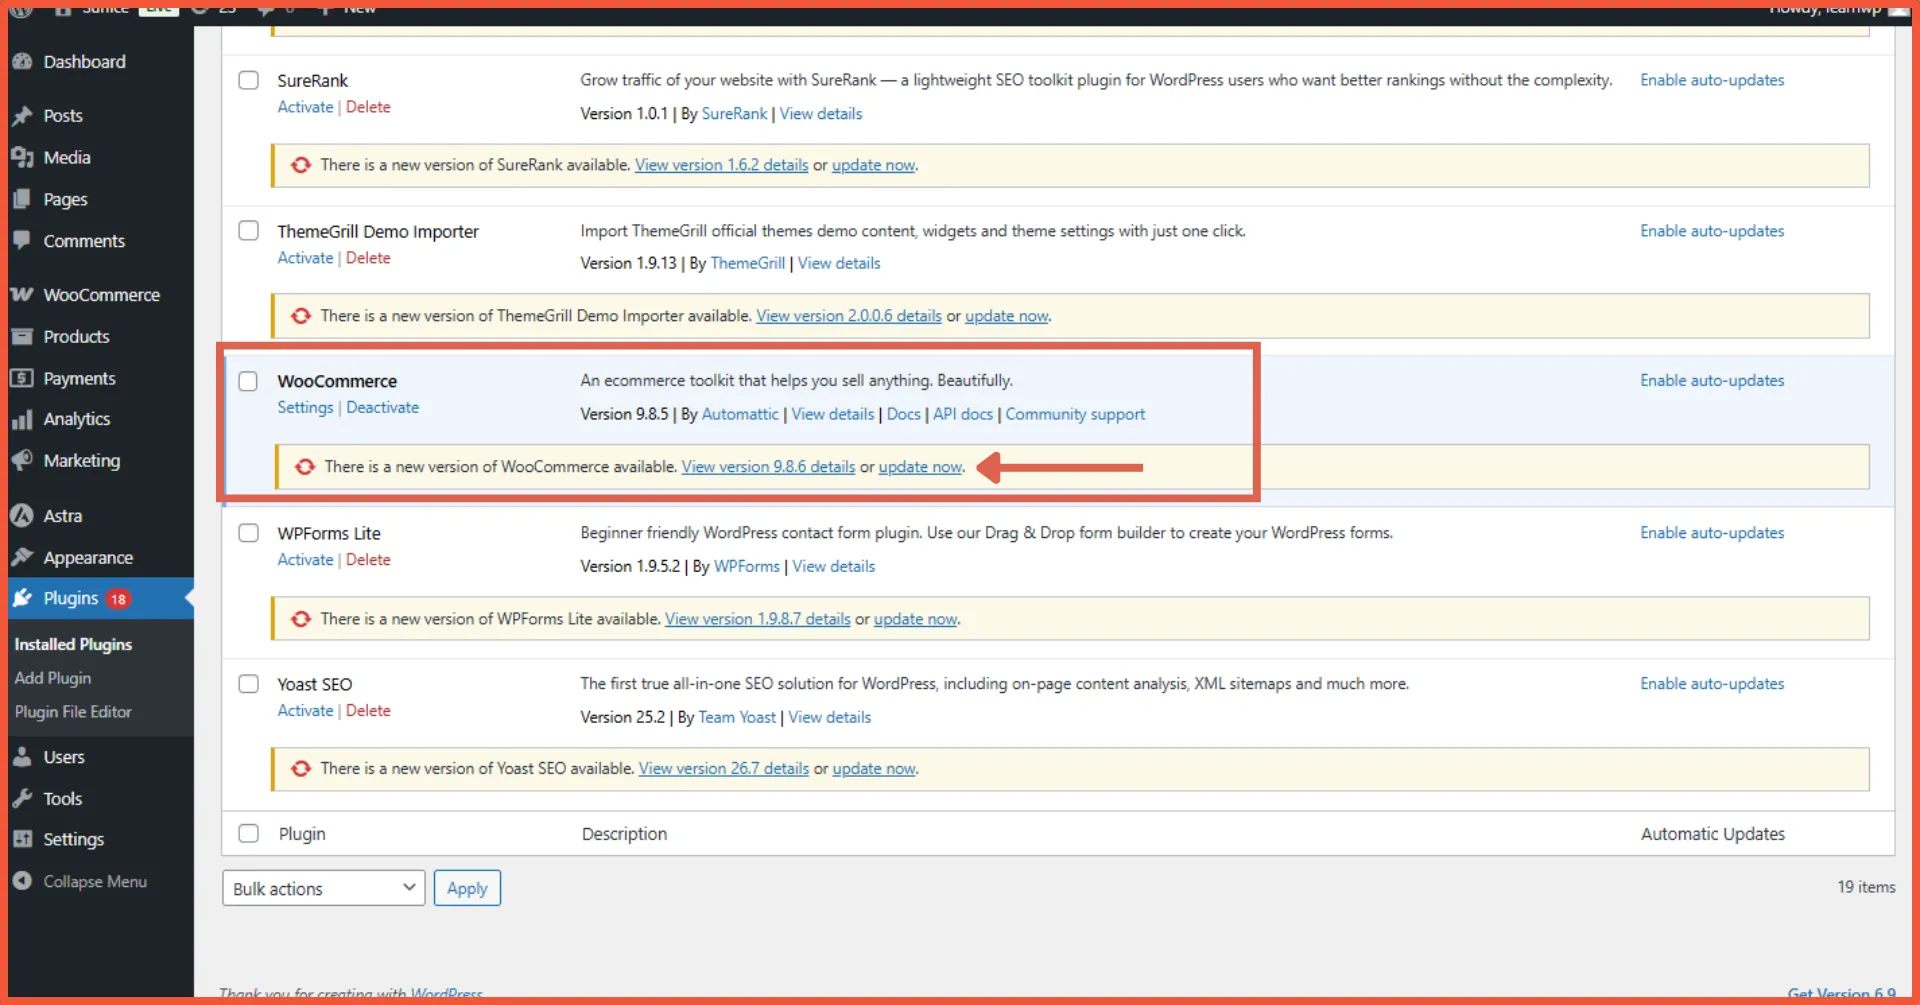Select Add Plugin from the Plugins submenu
The image size is (1920, 1005).
point(53,677)
